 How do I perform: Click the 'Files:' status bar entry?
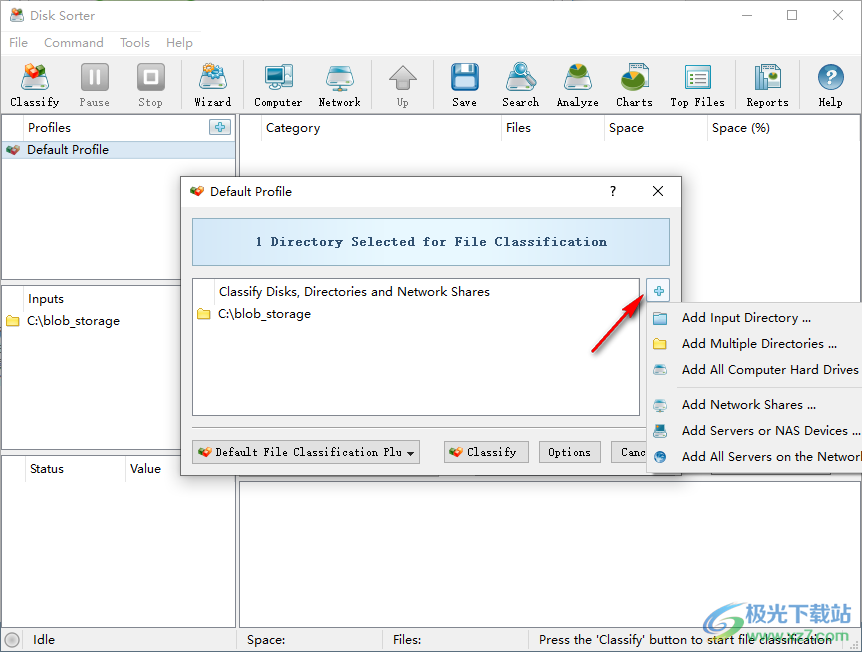point(407,640)
